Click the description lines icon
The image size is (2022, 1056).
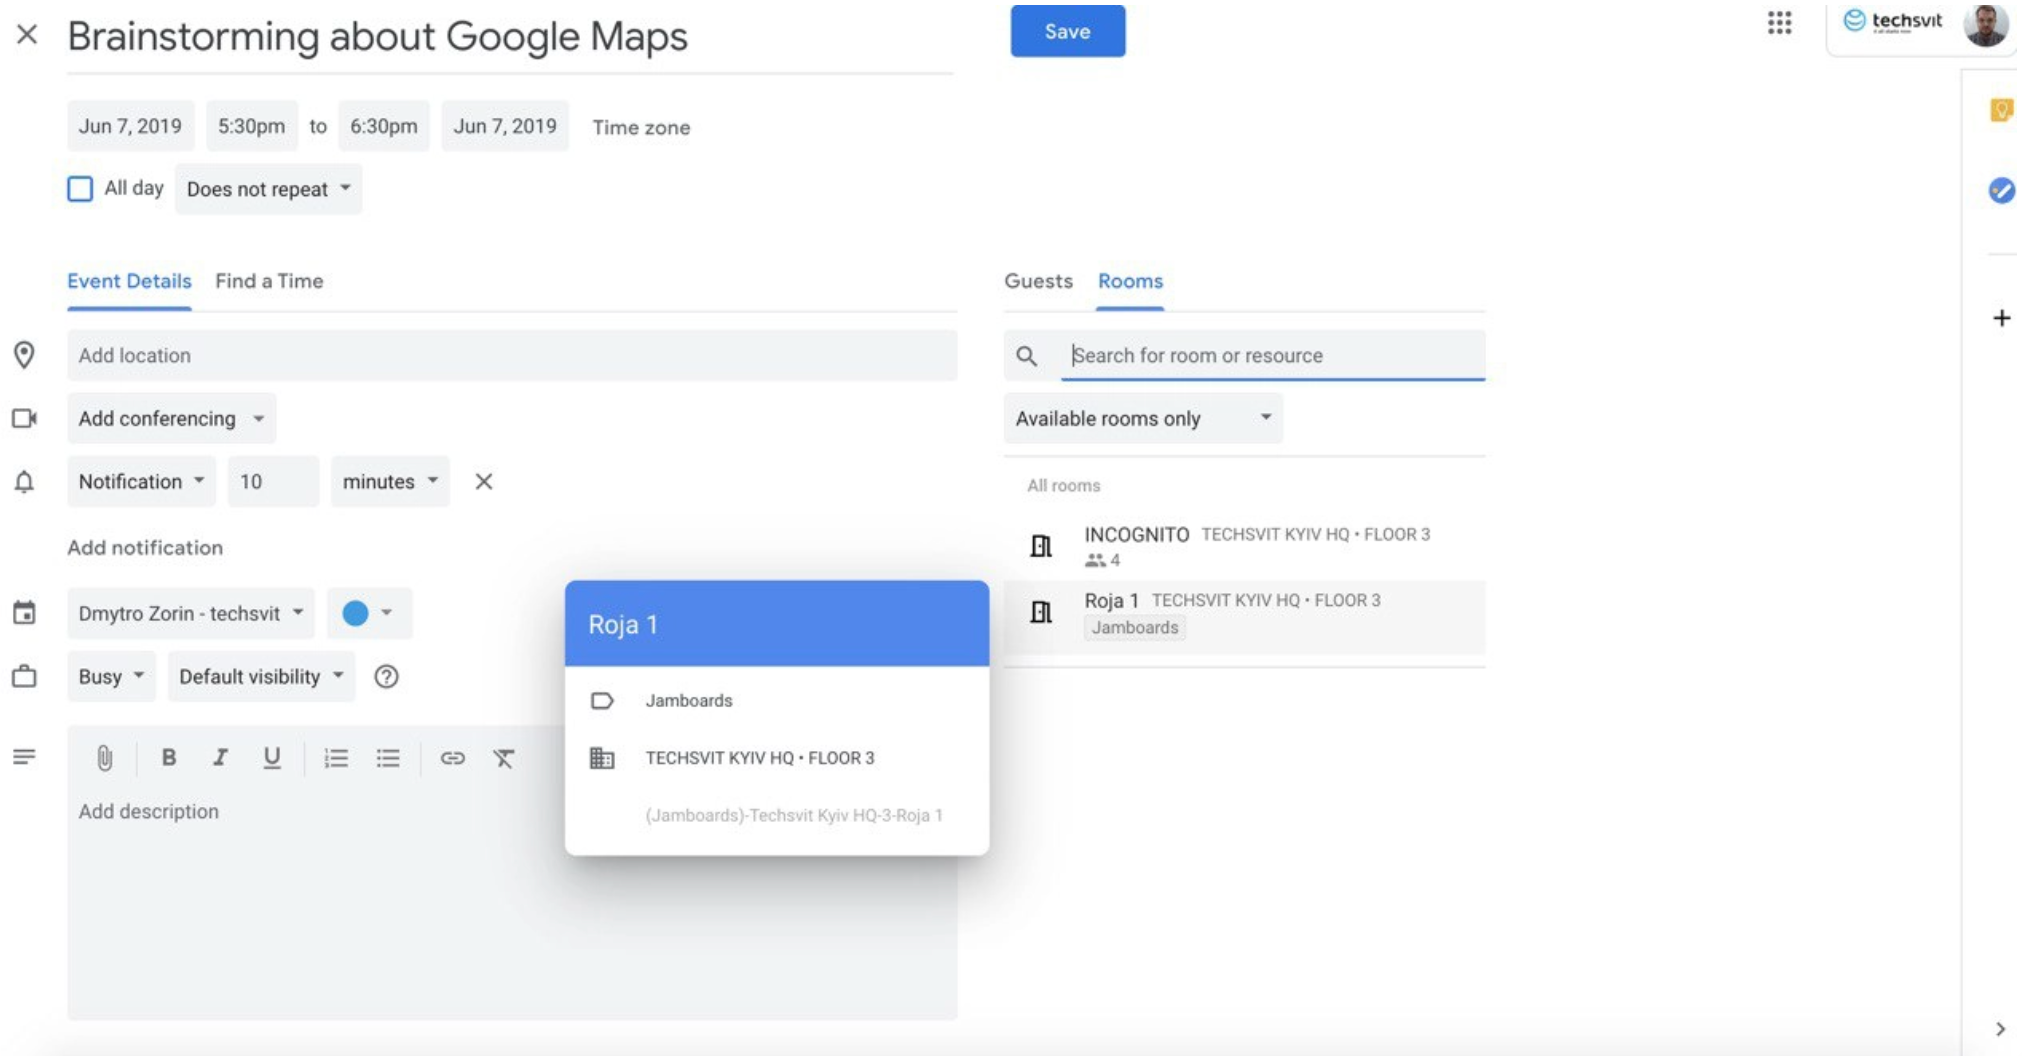24,757
